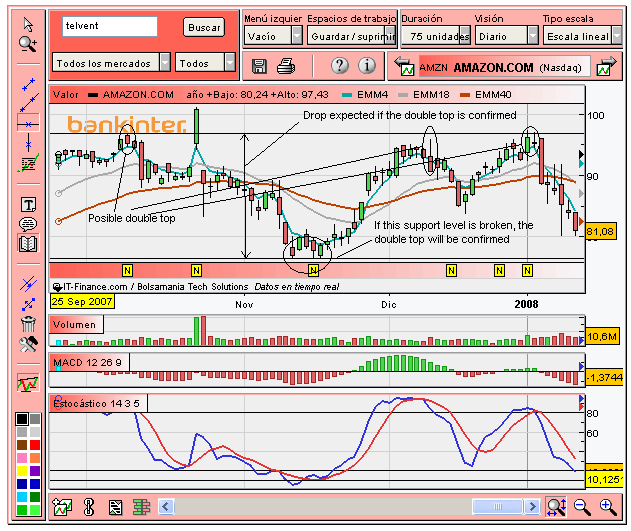Pick the dark green color swatch
The image size is (631, 531).
[x=35, y=497]
